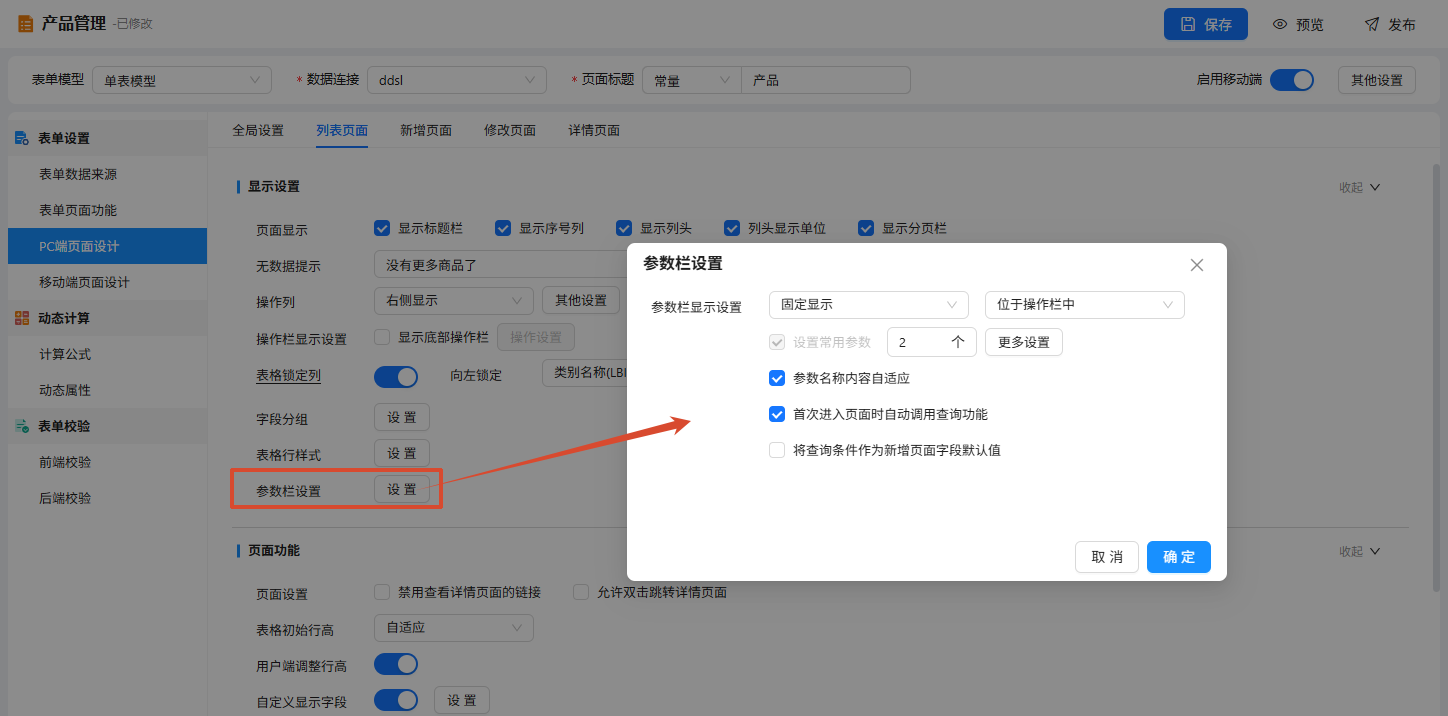
Task: Switch to 全局设置 tab
Action: pos(258,130)
